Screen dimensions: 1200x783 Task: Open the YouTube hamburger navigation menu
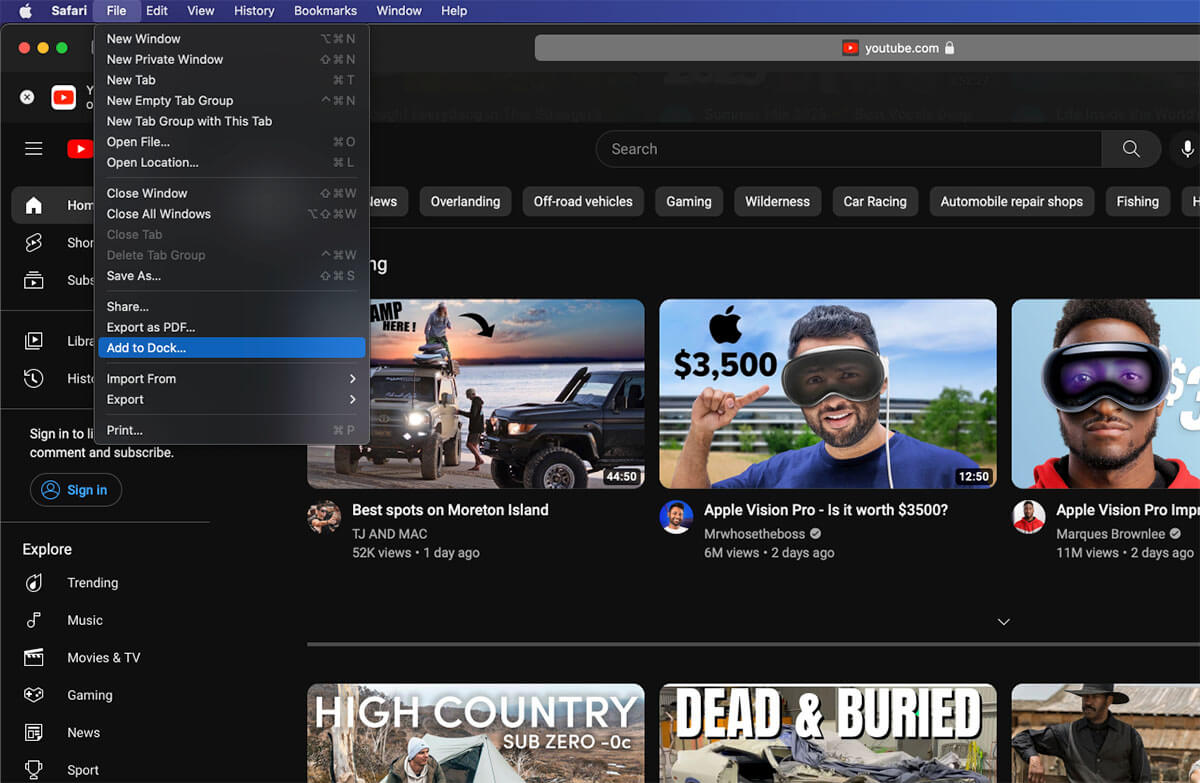pos(33,148)
